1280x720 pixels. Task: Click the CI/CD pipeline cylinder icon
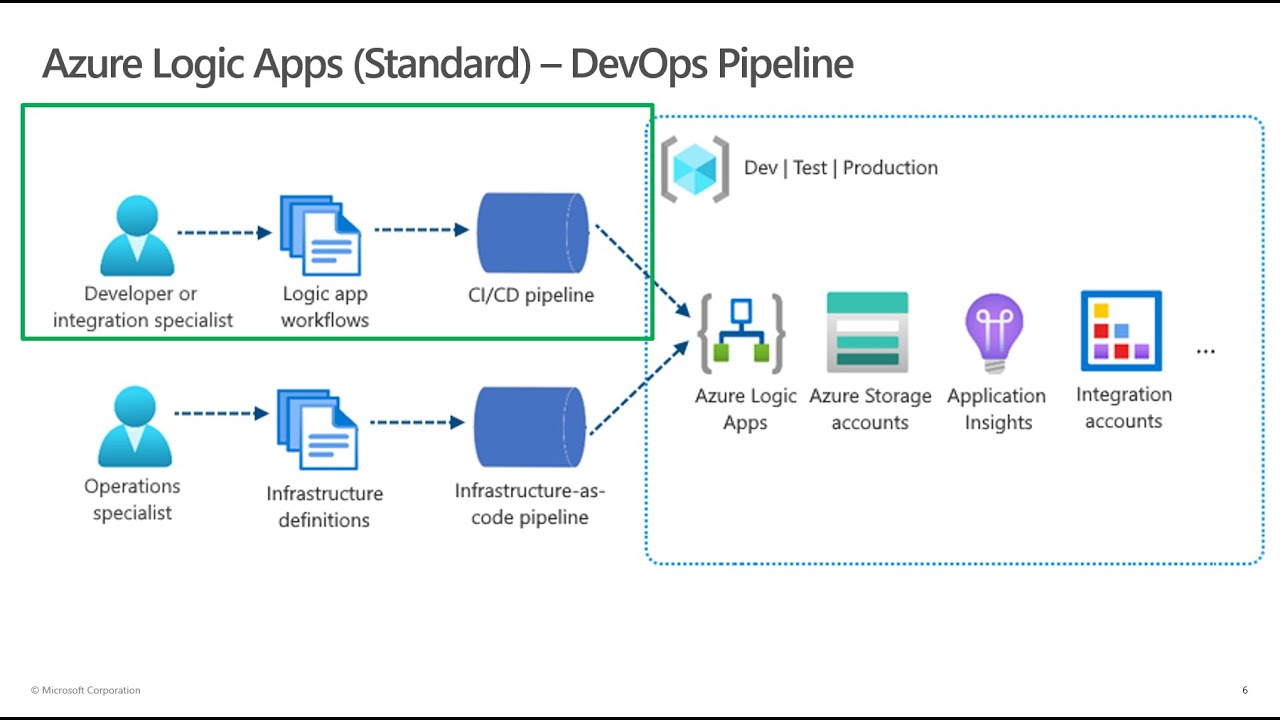point(534,233)
